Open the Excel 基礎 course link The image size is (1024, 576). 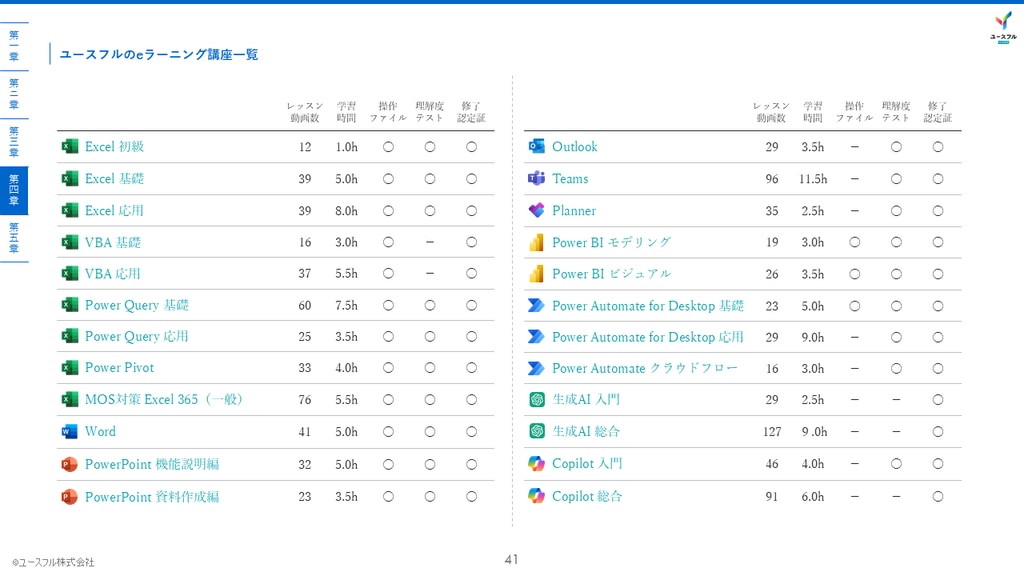[114, 179]
